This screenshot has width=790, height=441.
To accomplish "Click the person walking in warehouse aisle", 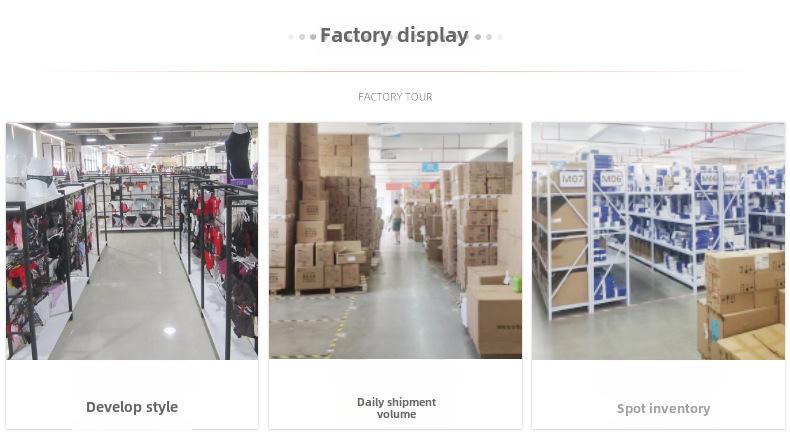I will (397, 221).
